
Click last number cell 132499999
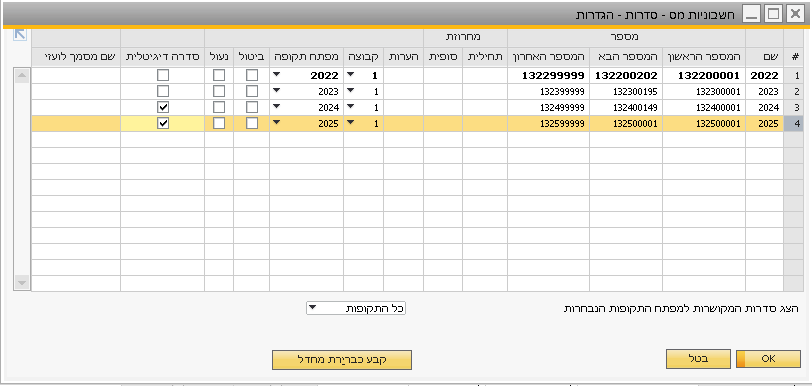(x=548, y=107)
